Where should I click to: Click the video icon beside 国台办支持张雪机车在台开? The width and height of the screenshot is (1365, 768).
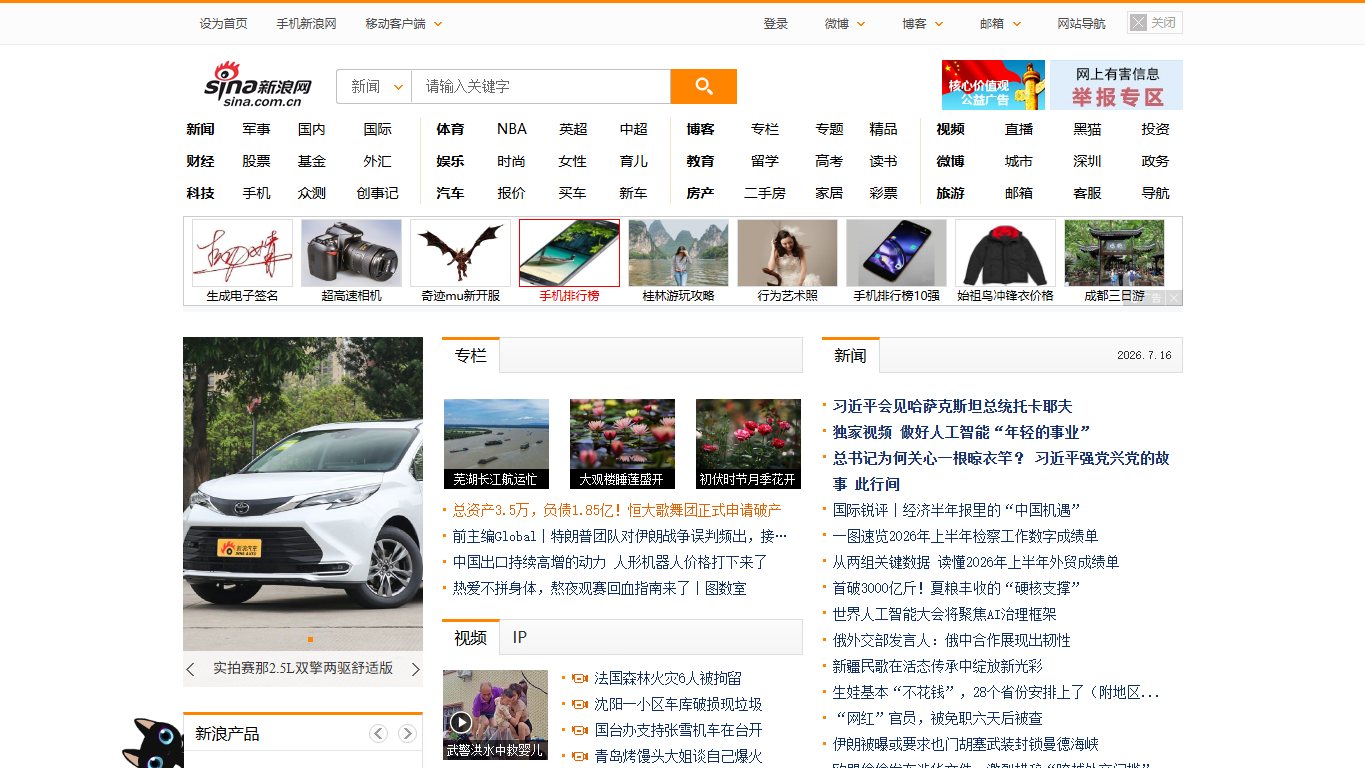pyautogui.click(x=579, y=731)
